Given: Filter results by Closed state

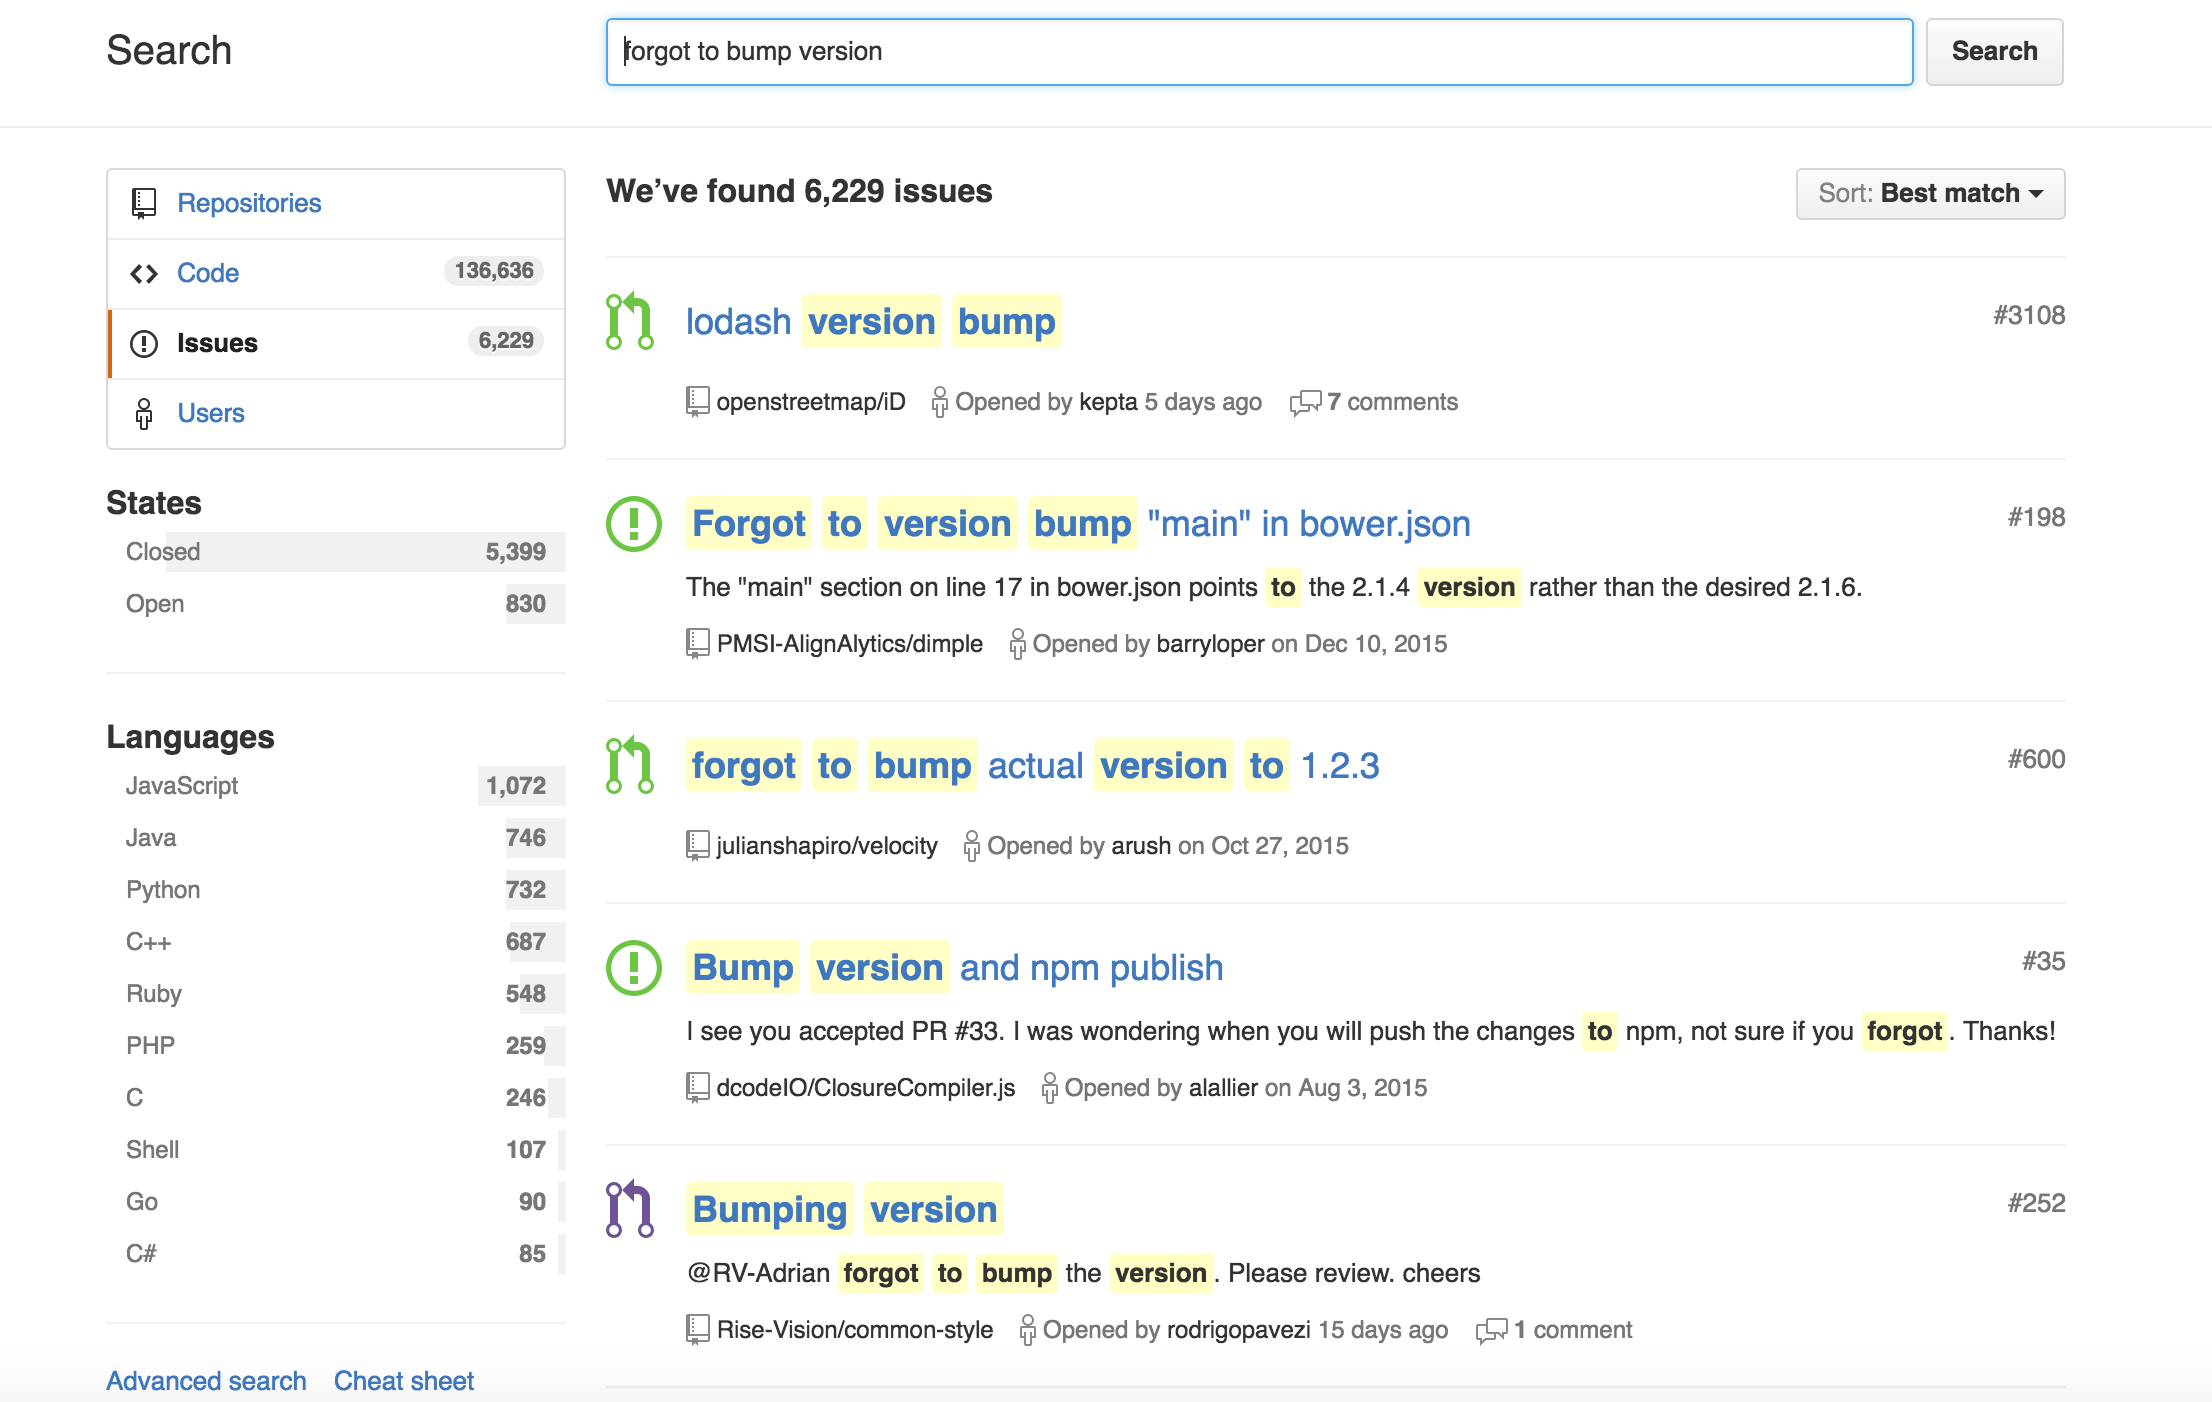Looking at the screenshot, I should click(336, 552).
